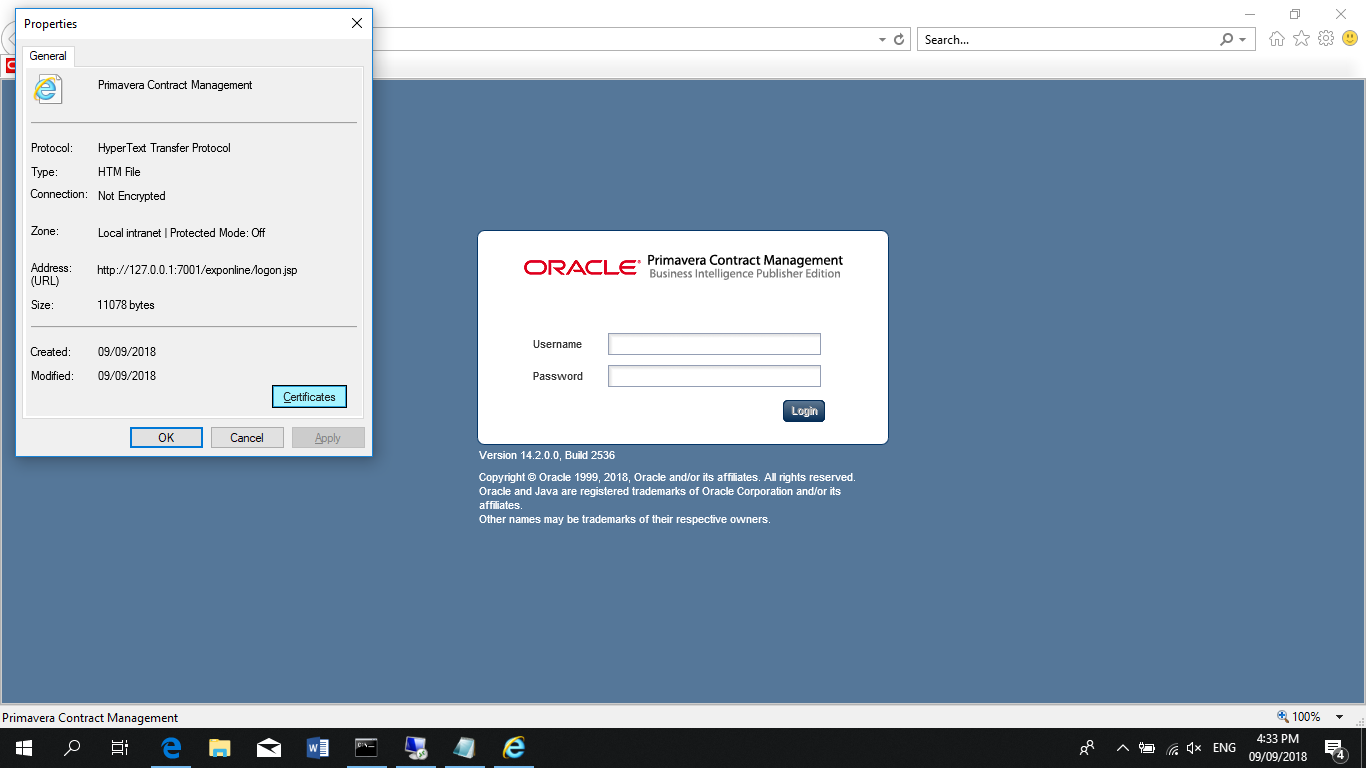1366x768 pixels.
Task: Click Cancel in the Properties dialog
Action: point(246,438)
